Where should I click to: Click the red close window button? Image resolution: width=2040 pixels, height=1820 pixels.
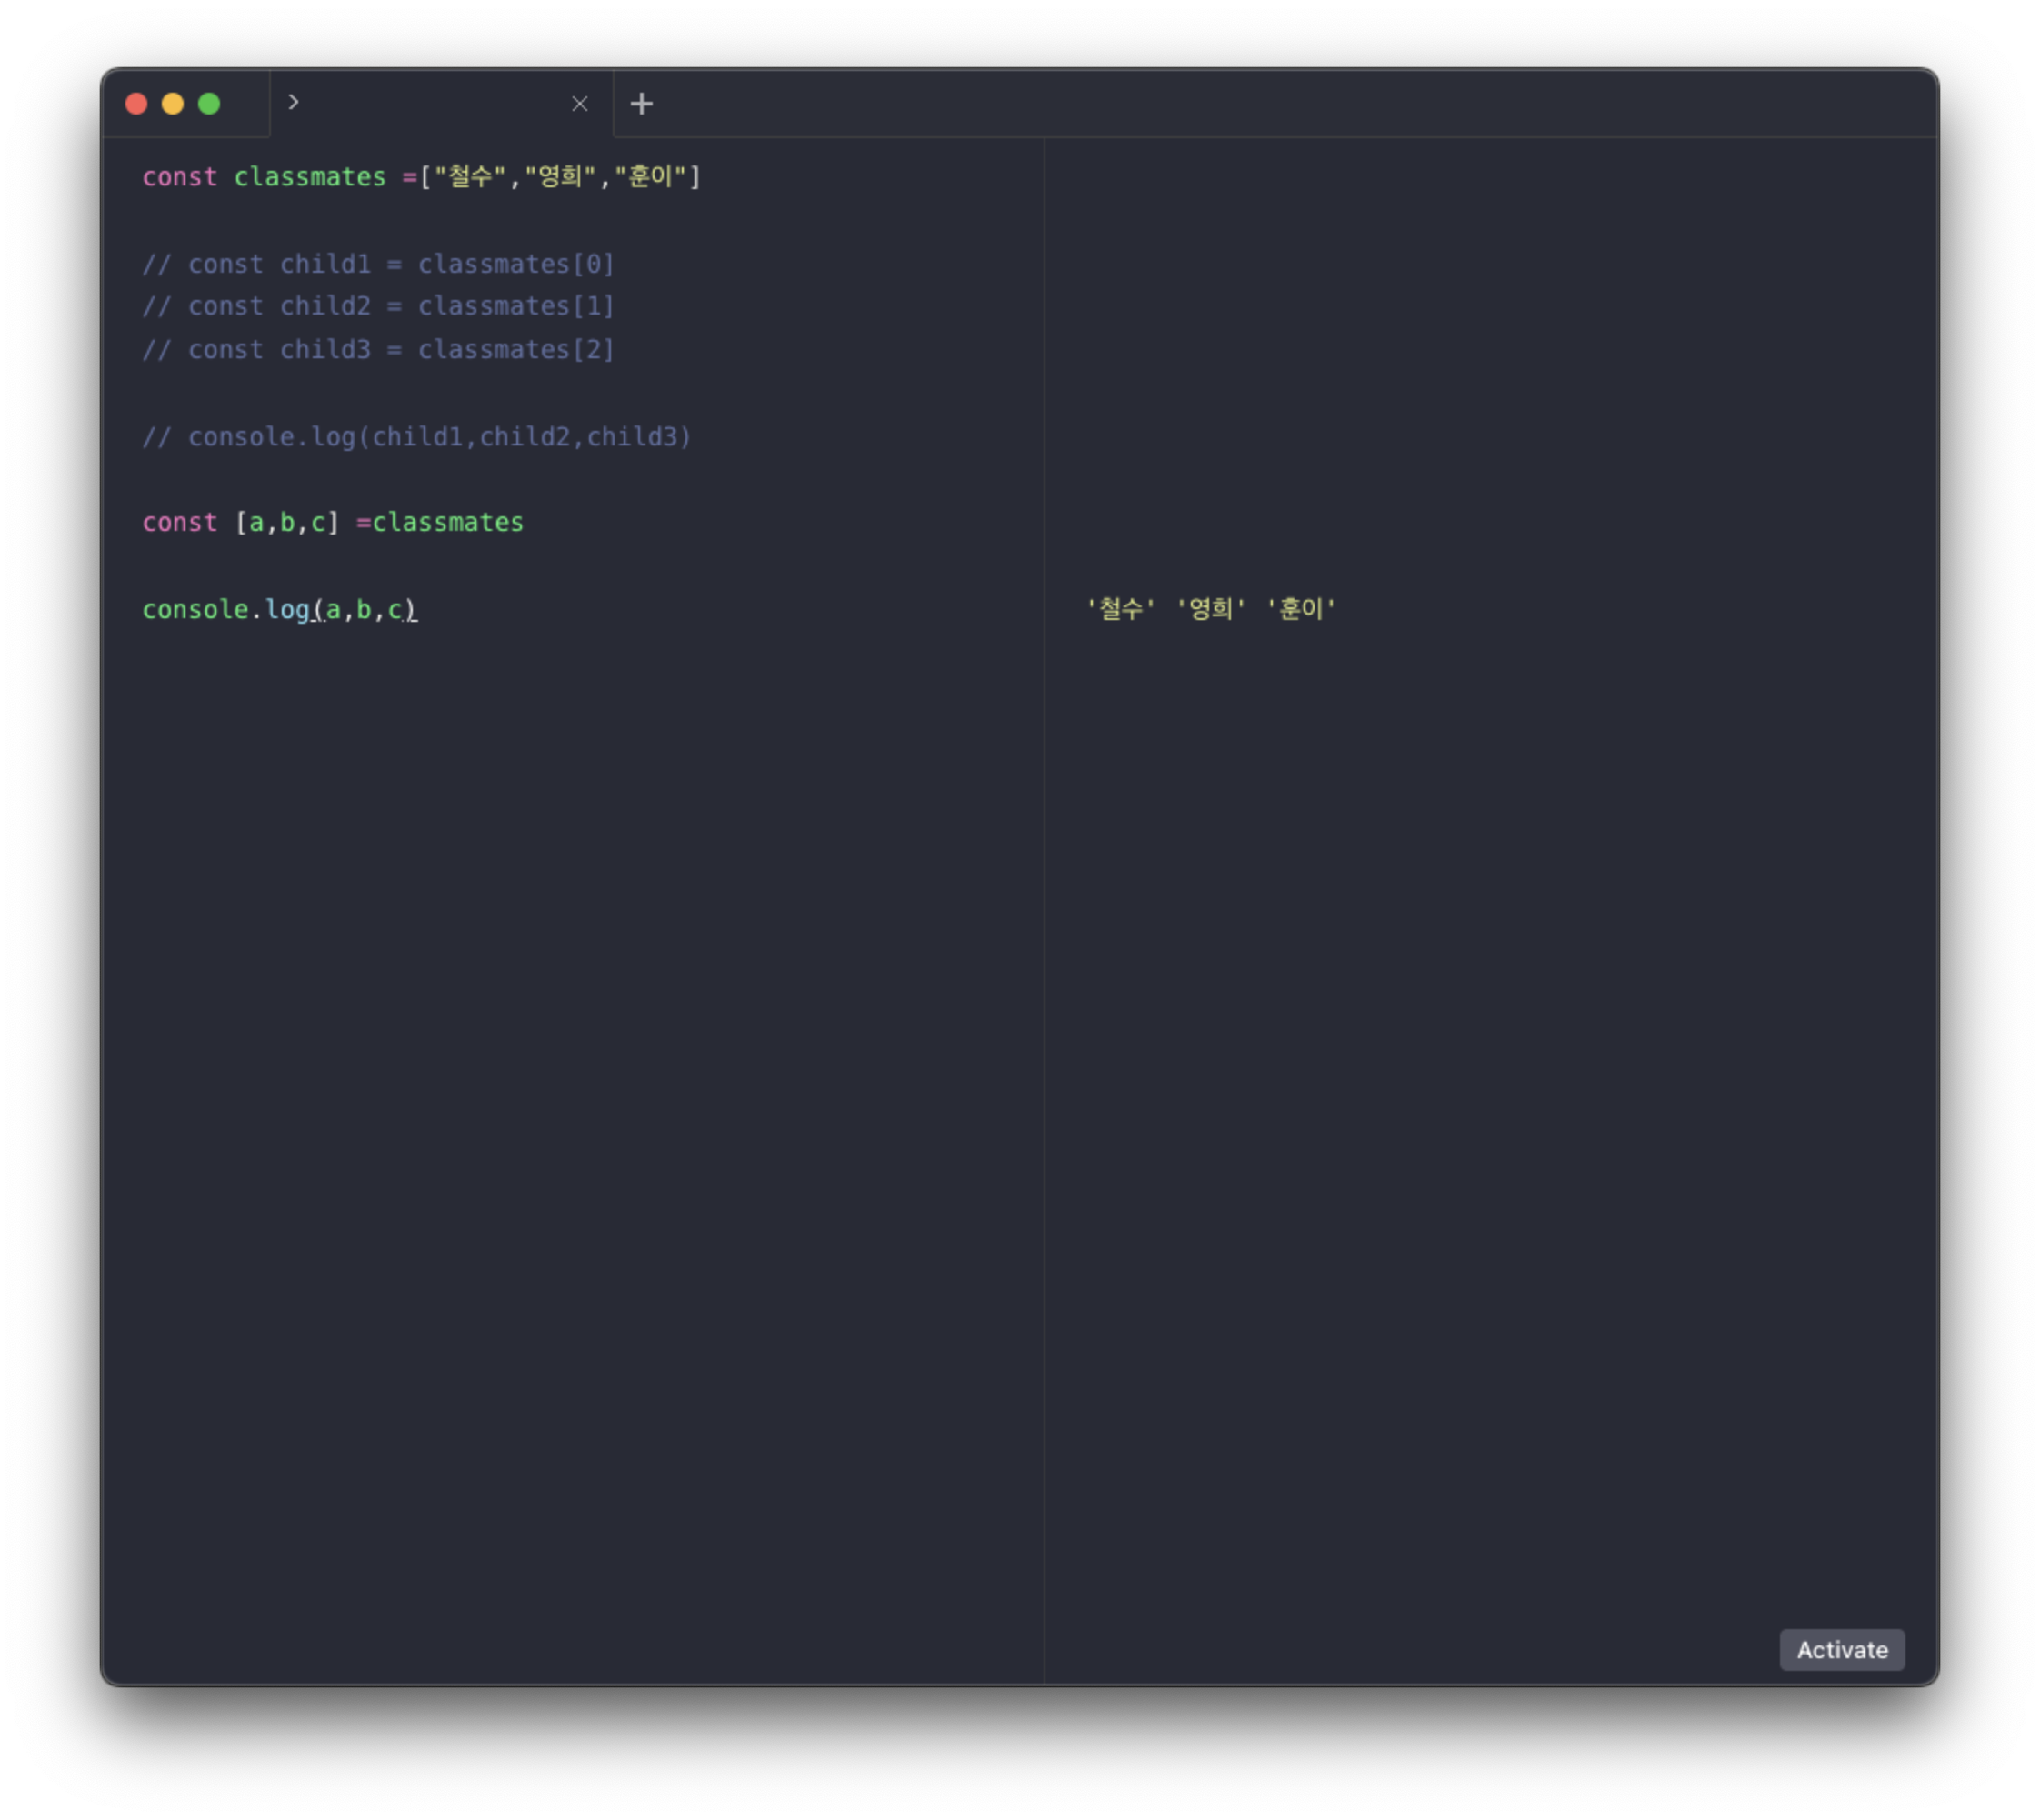[x=137, y=104]
